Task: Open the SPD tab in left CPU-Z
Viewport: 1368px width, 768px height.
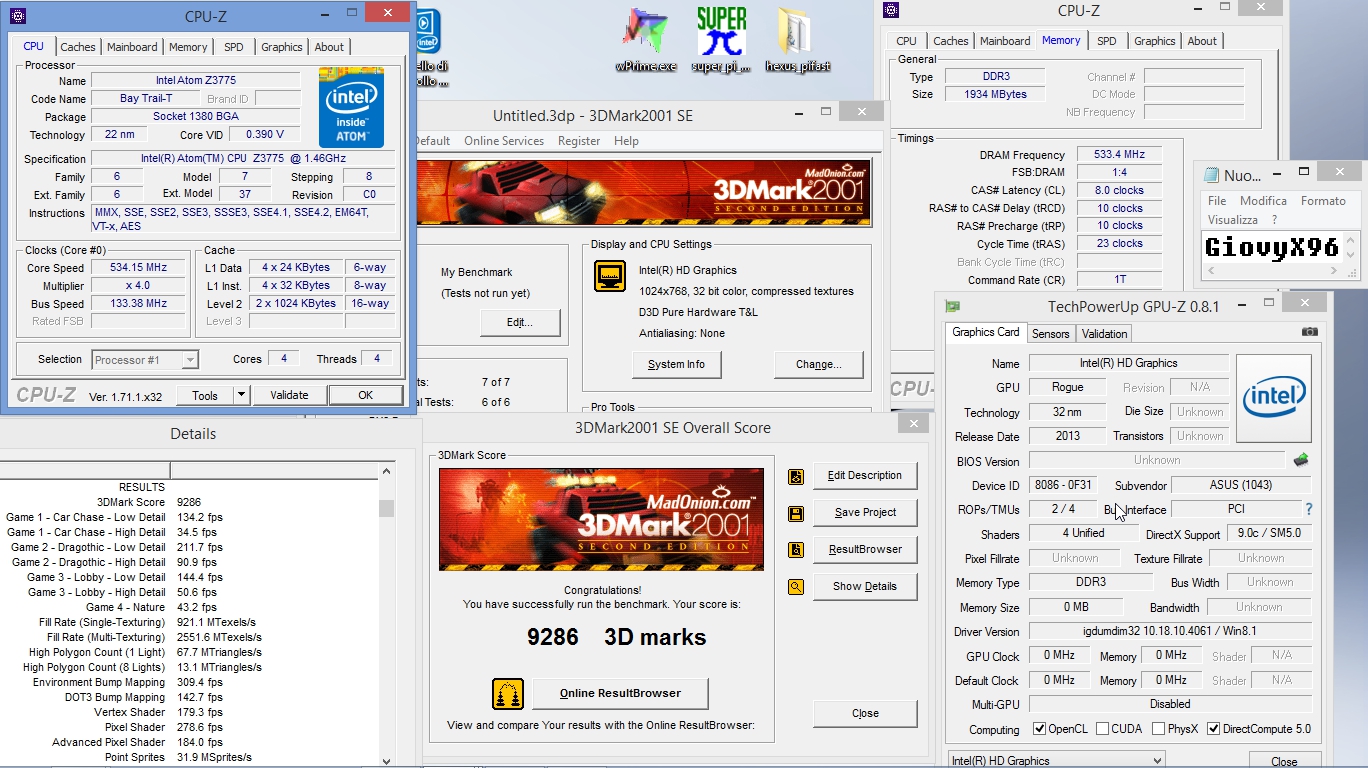Action: (233, 47)
